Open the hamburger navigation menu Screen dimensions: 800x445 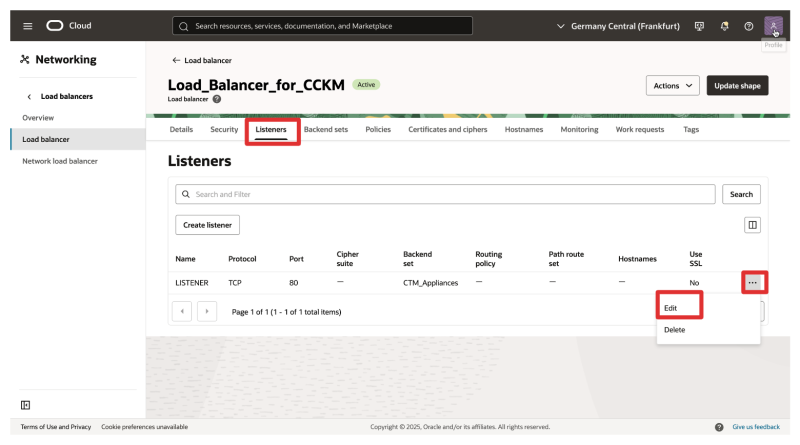pyautogui.click(x=27, y=25)
